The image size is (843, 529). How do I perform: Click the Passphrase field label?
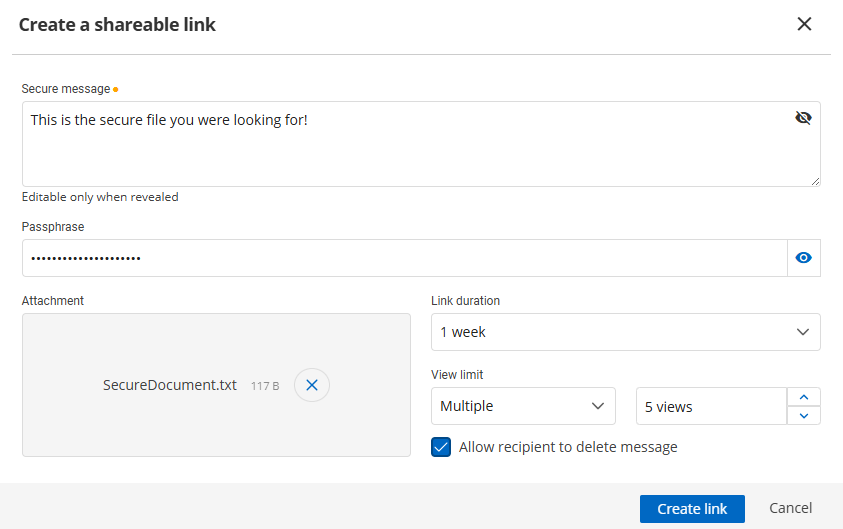[53, 227]
